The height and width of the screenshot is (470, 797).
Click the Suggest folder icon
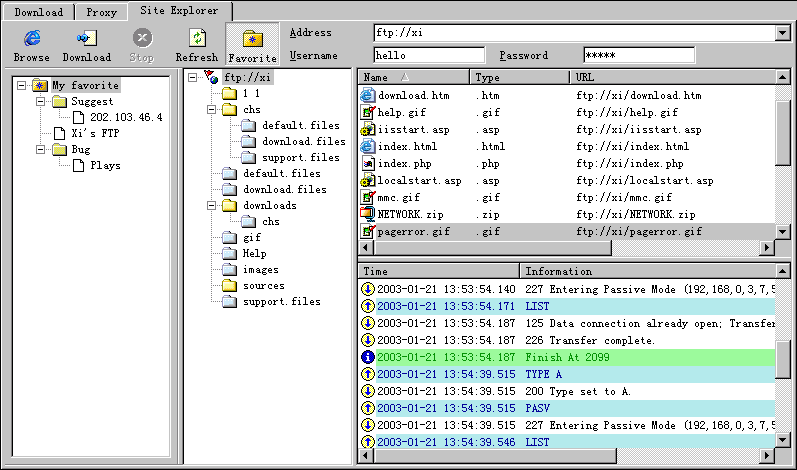(59, 102)
